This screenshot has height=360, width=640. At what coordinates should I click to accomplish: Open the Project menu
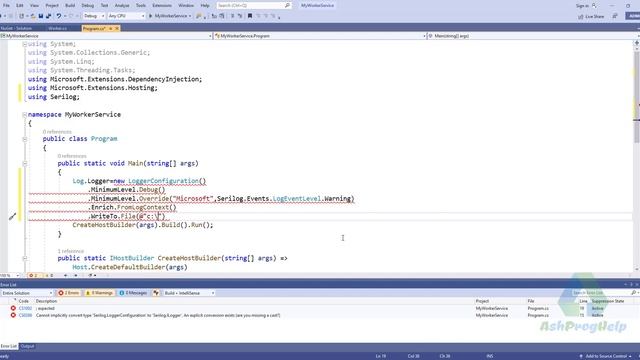[52, 6]
